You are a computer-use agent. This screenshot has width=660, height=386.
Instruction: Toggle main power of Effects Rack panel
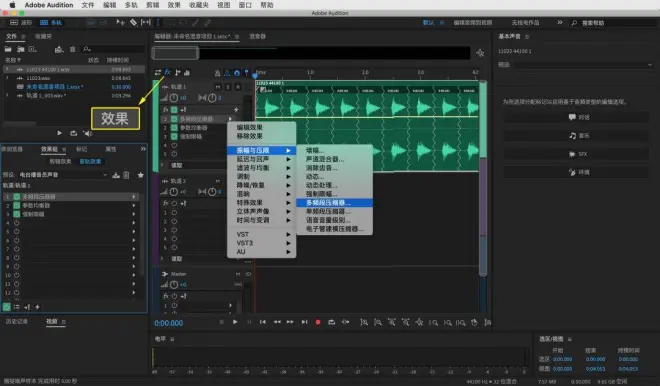pos(6,307)
